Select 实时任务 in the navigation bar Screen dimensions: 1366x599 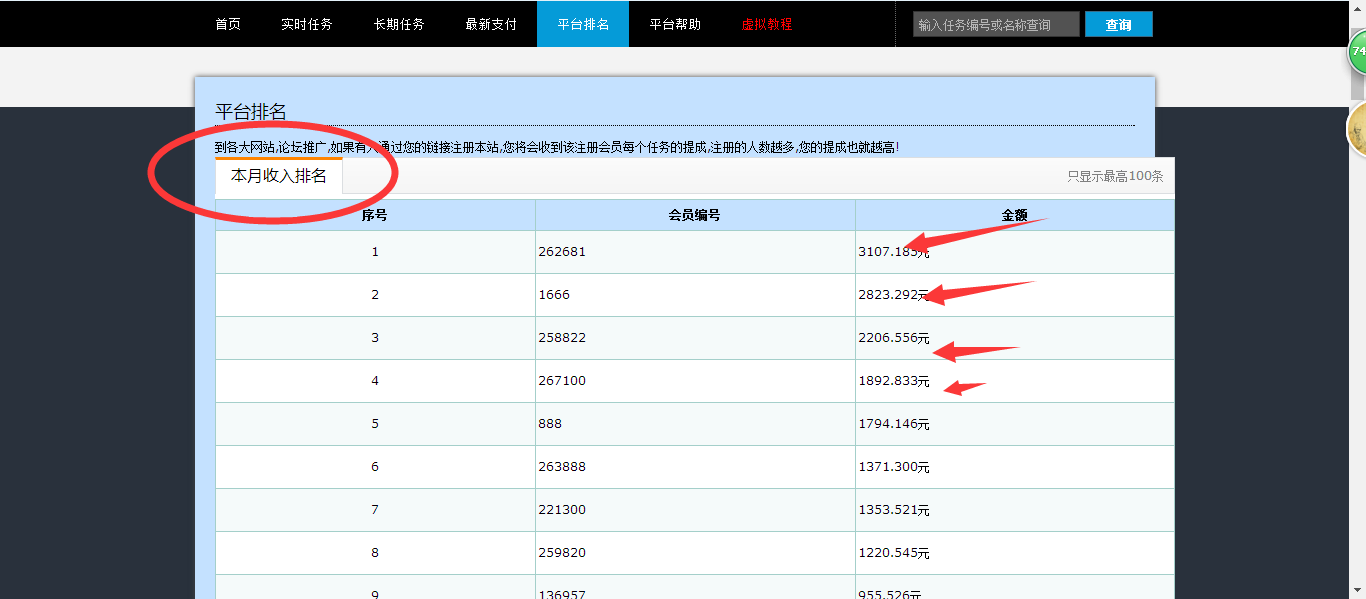[307, 24]
